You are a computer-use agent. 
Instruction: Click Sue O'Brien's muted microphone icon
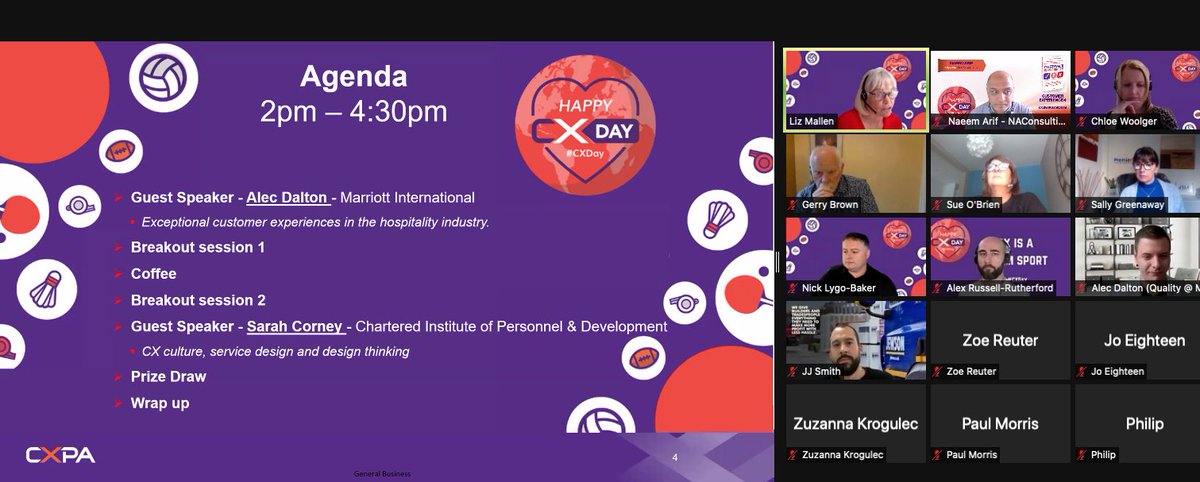(937, 205)
